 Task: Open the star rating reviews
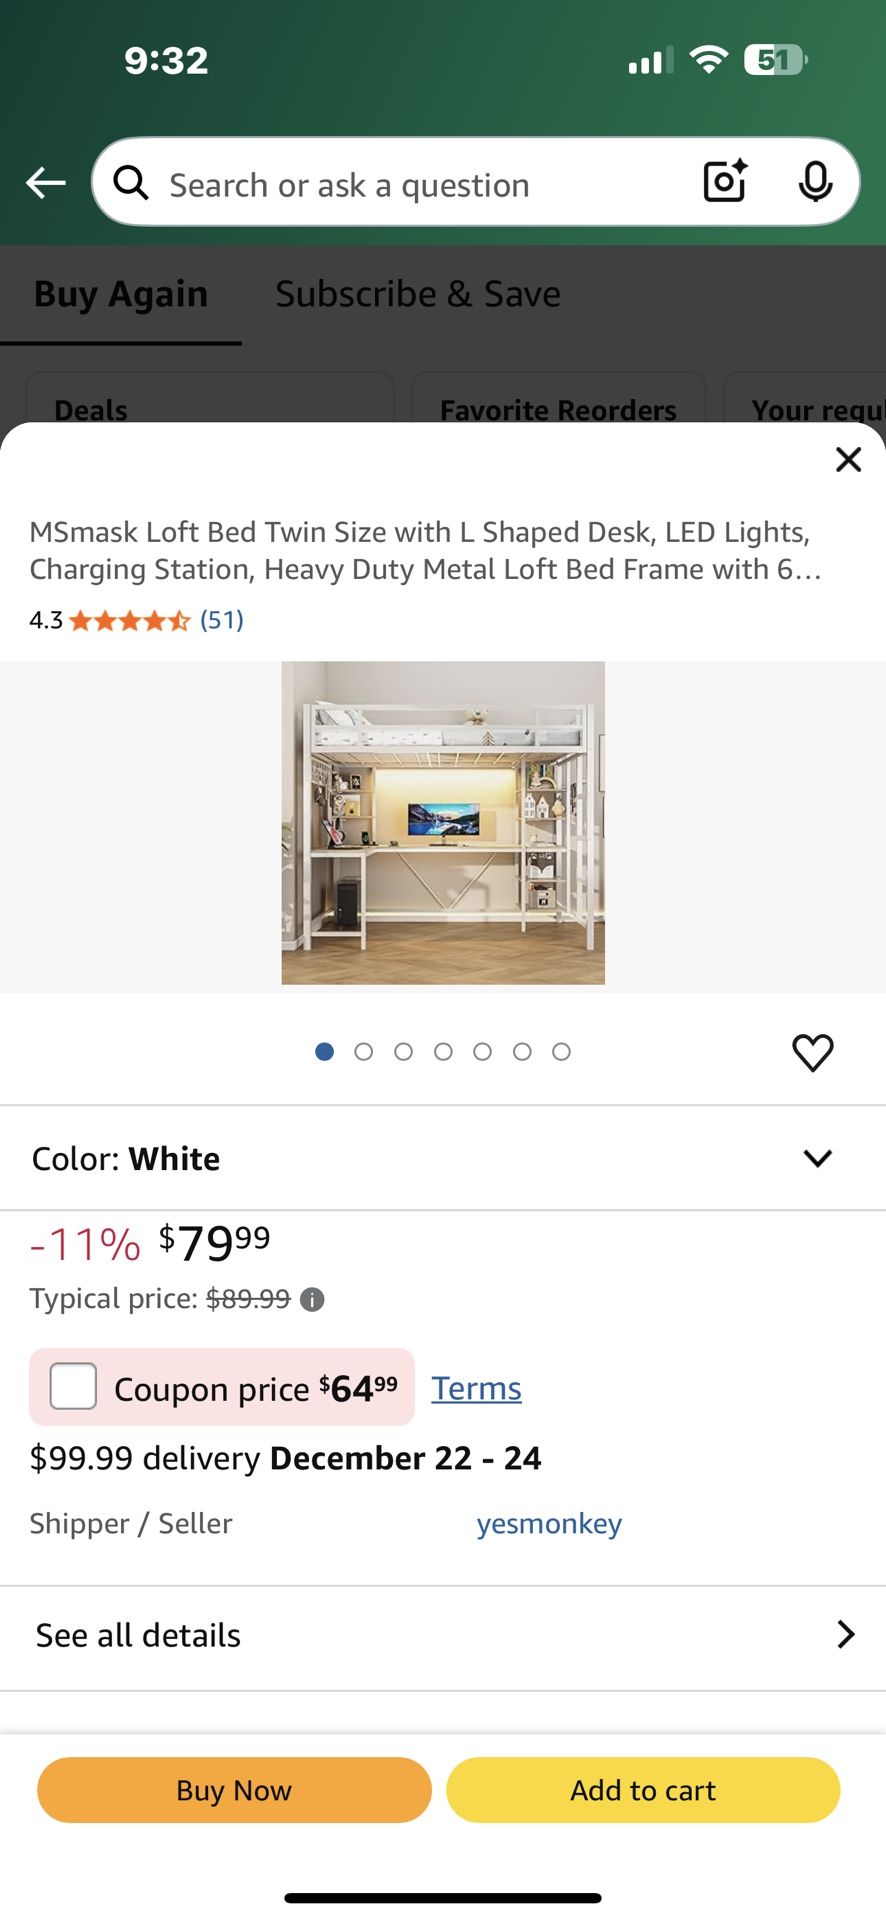(x=130, y=621)
